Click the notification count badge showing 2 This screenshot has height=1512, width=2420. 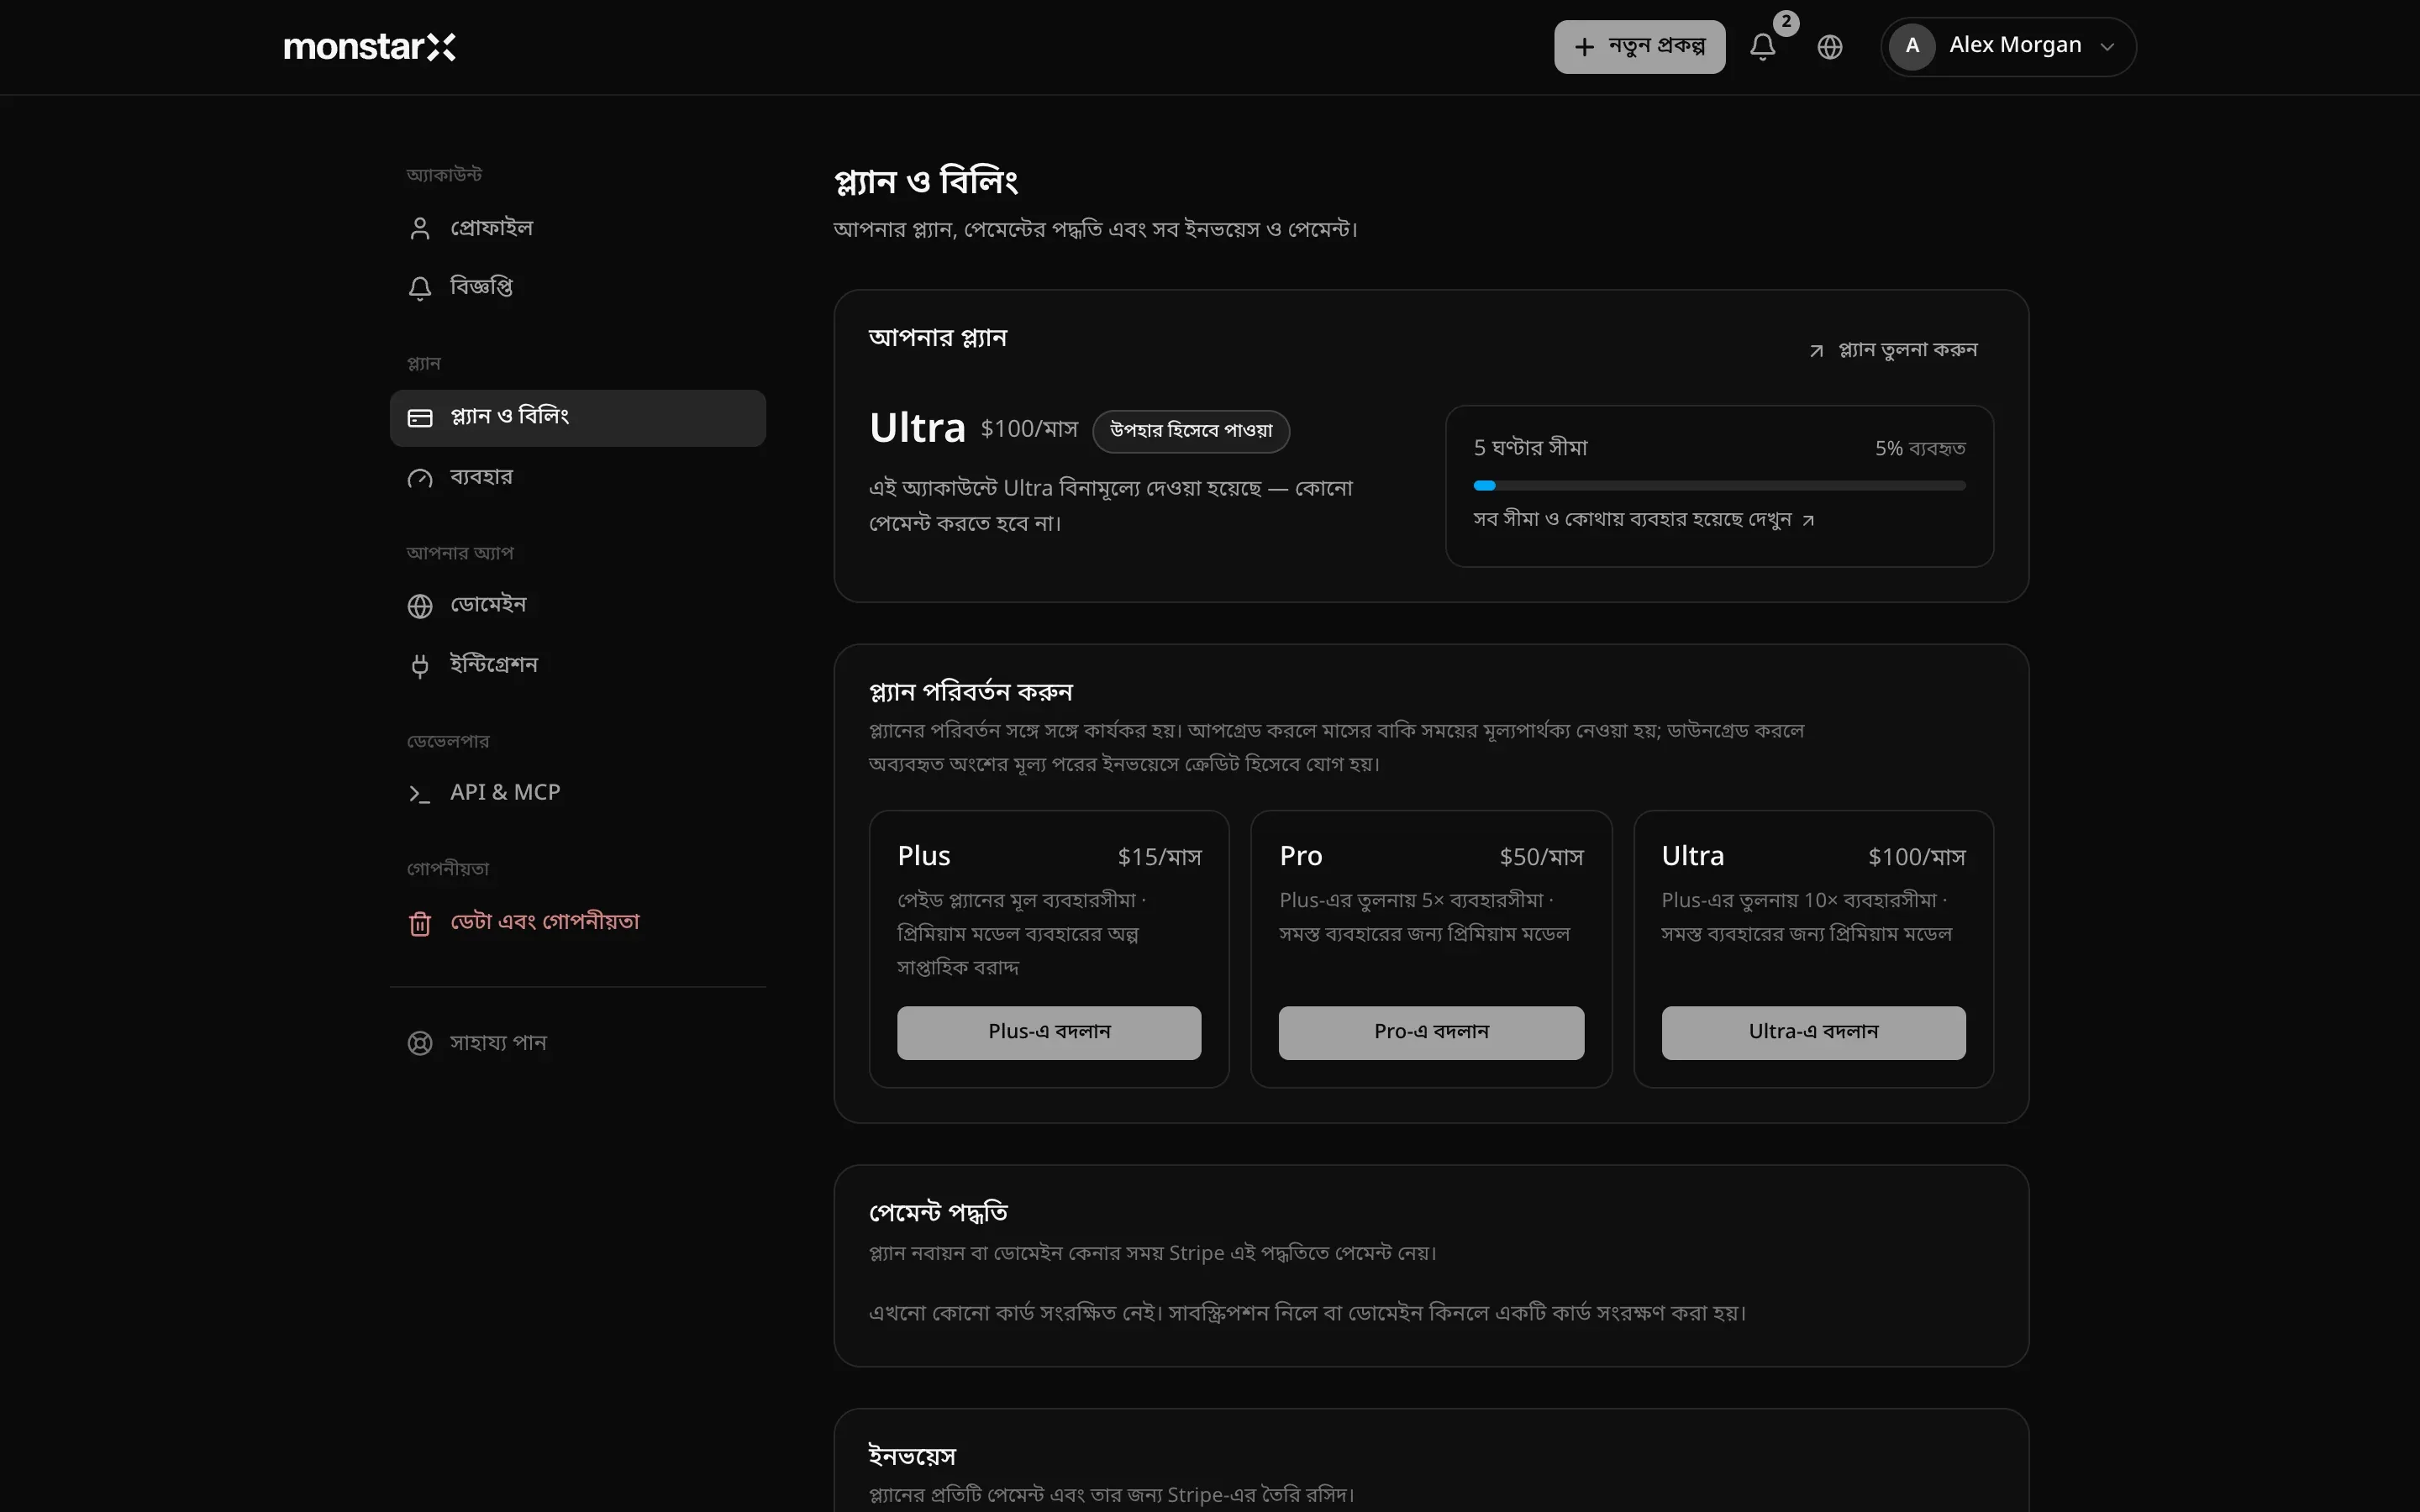1786,22
